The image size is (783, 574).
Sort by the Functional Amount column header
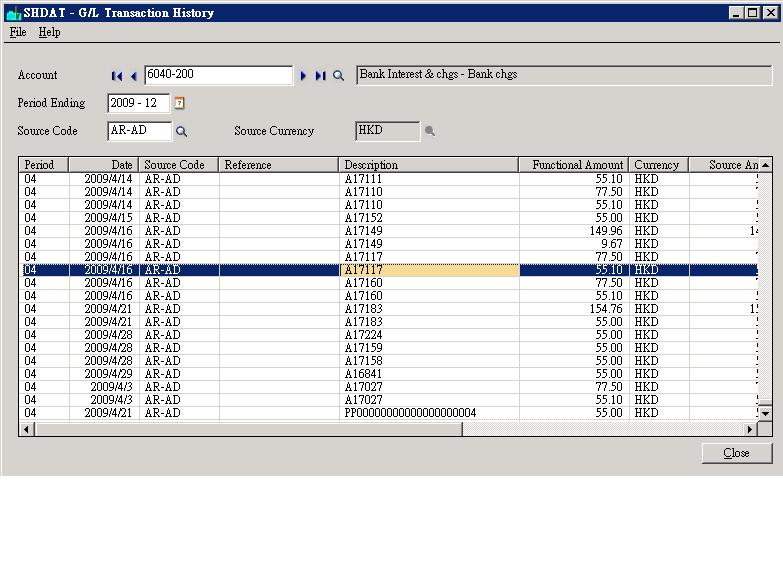573,165
